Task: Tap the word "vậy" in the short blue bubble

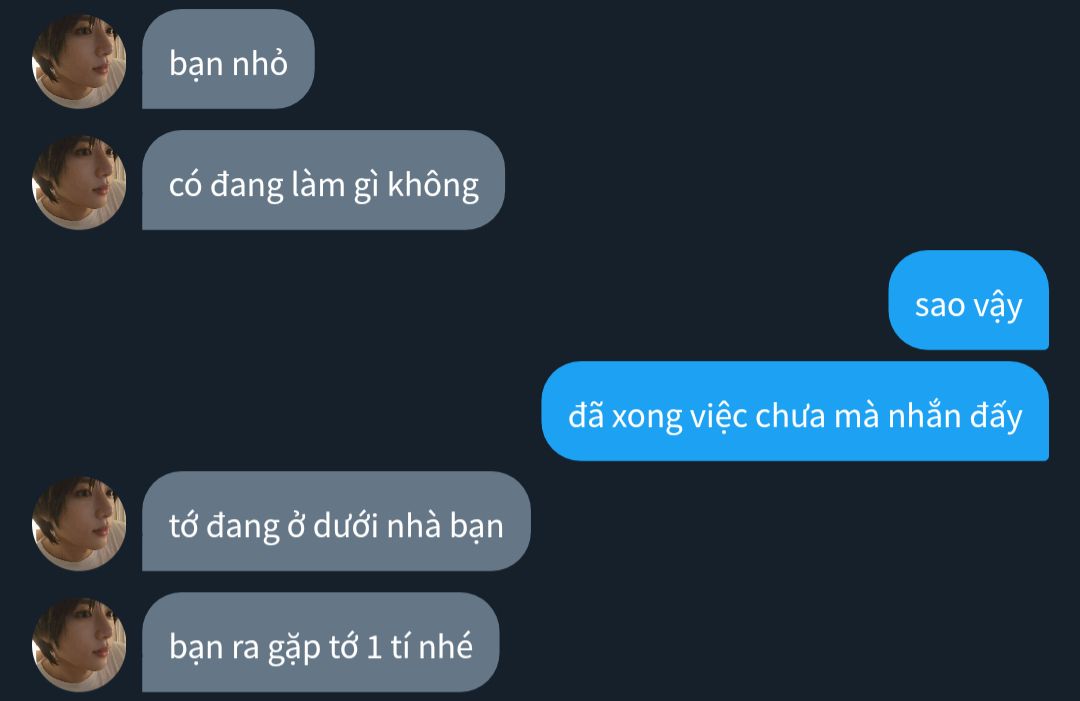Action: [997, 307]
